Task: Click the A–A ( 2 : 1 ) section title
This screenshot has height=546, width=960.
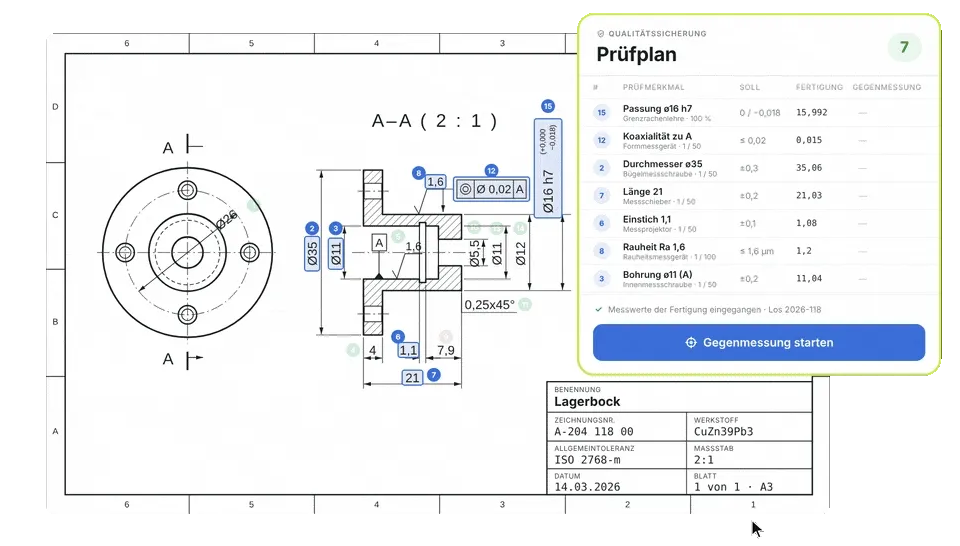Action: tap(434, 121)
